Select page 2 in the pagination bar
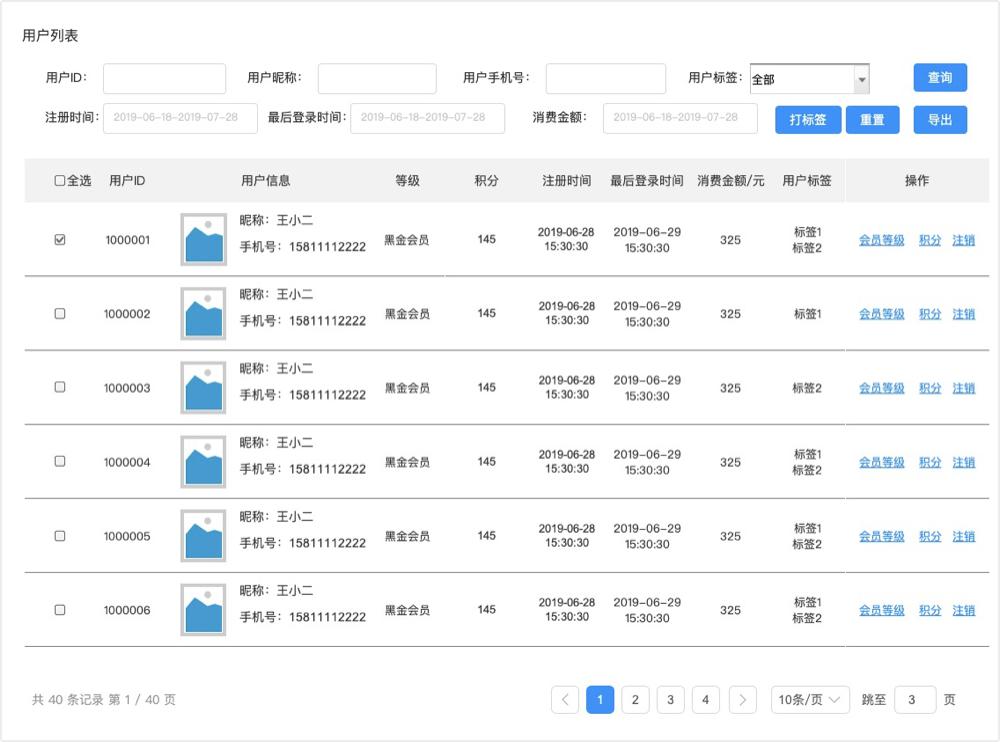 coord(635,700)
